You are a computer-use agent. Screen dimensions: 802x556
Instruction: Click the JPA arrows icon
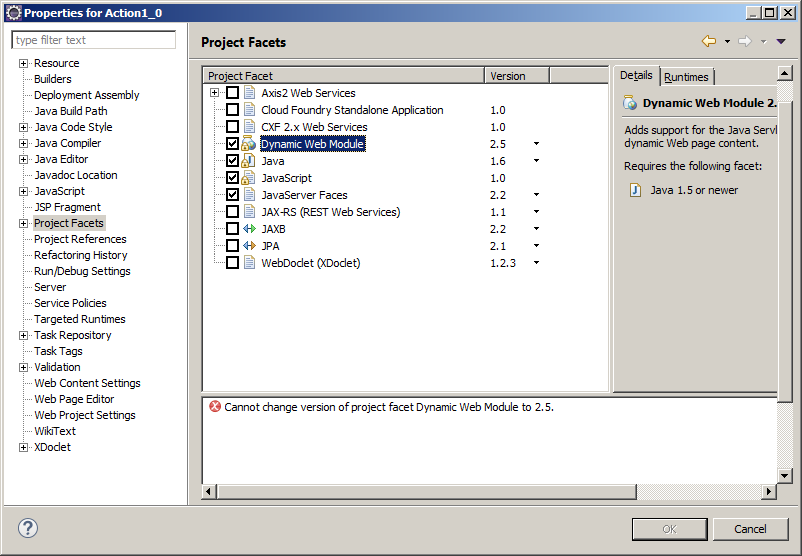point(249,246)
